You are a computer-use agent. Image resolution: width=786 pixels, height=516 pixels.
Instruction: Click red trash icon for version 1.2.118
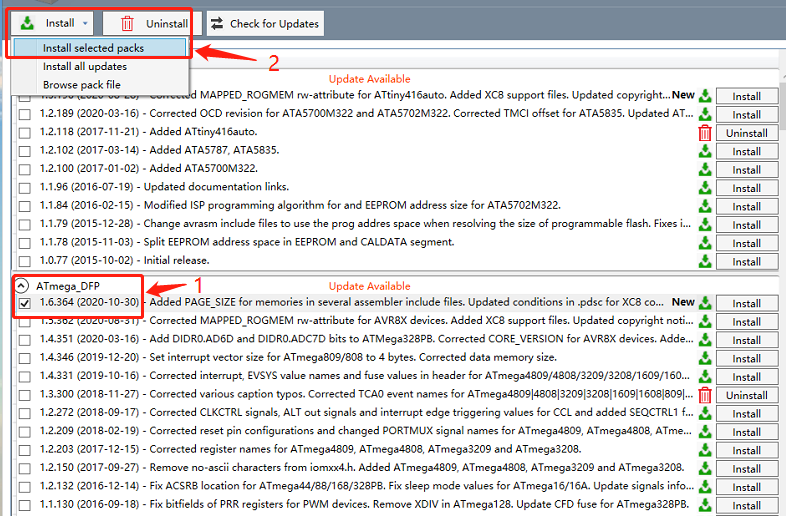pos(705,132)
